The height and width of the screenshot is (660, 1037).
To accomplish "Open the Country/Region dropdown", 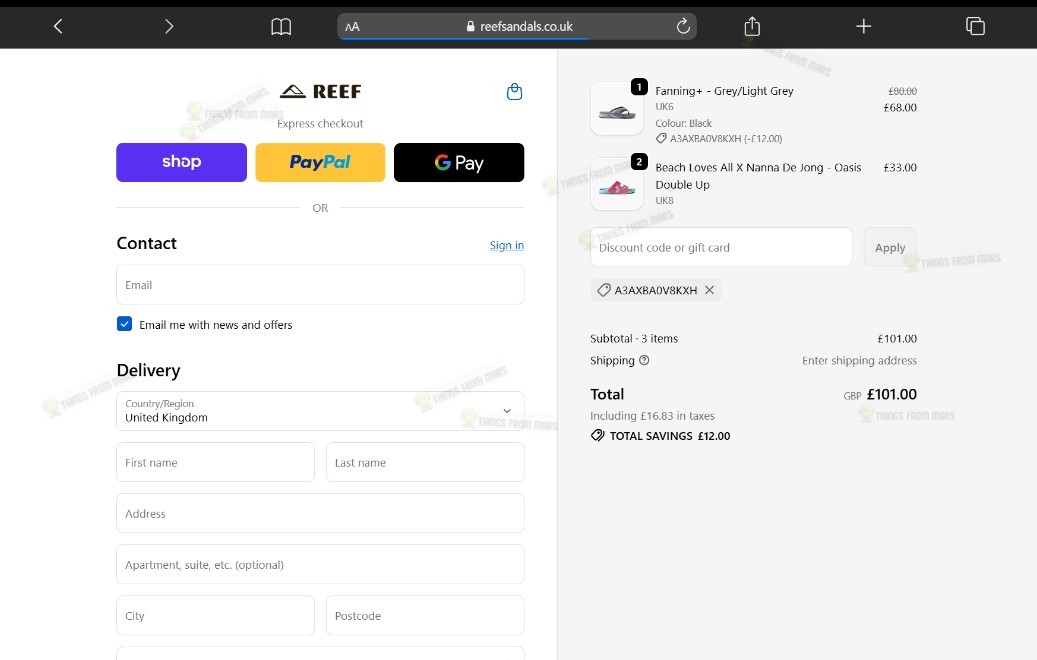I will [x=320, y=411].
